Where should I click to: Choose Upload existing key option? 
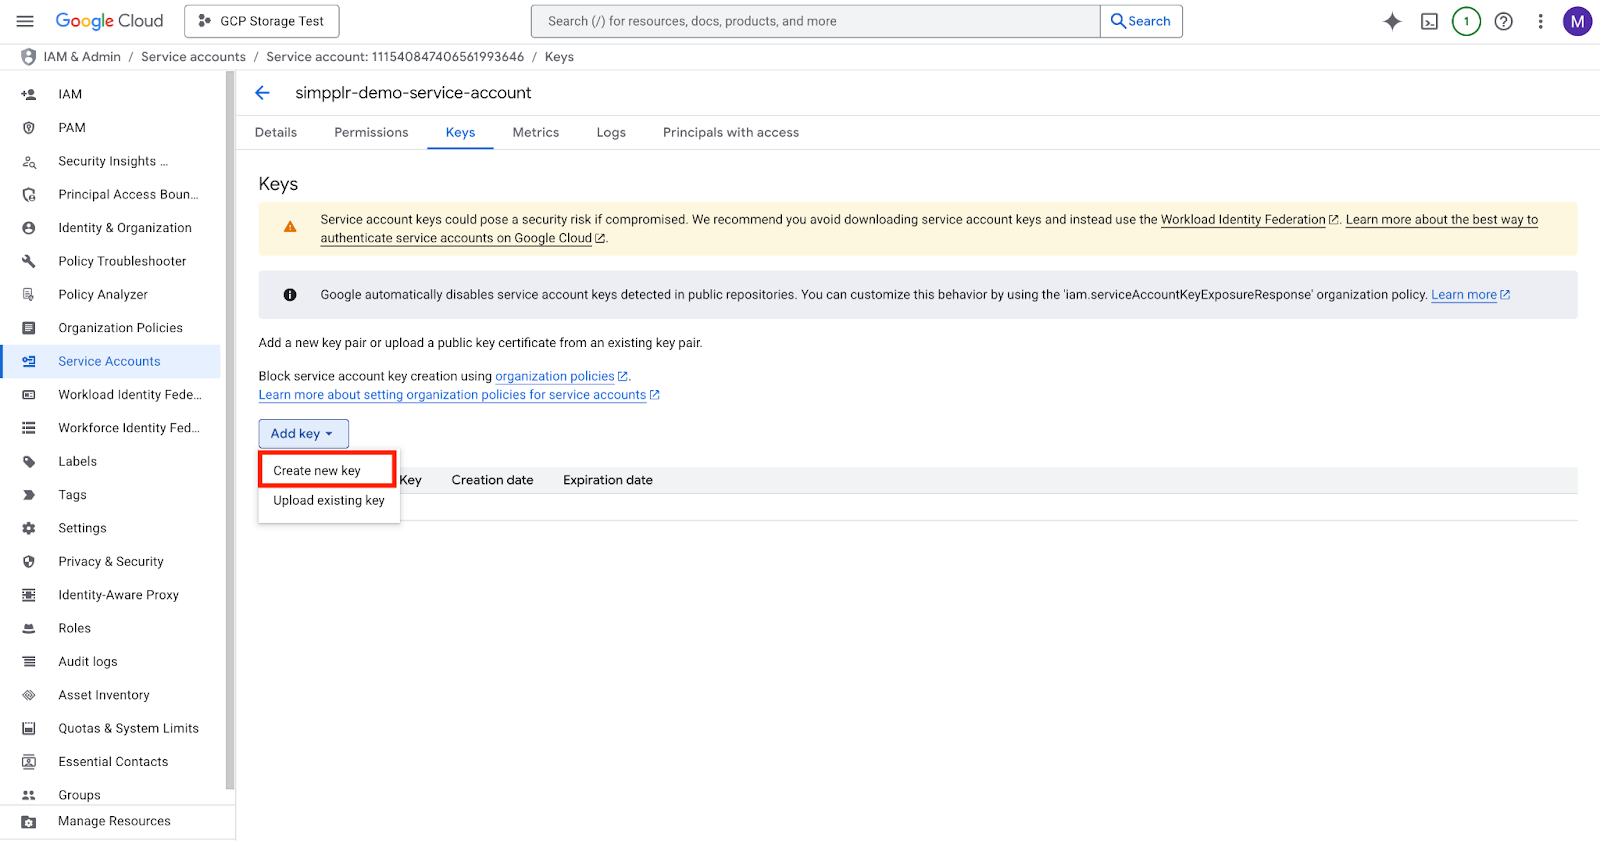tap(329, 501)
